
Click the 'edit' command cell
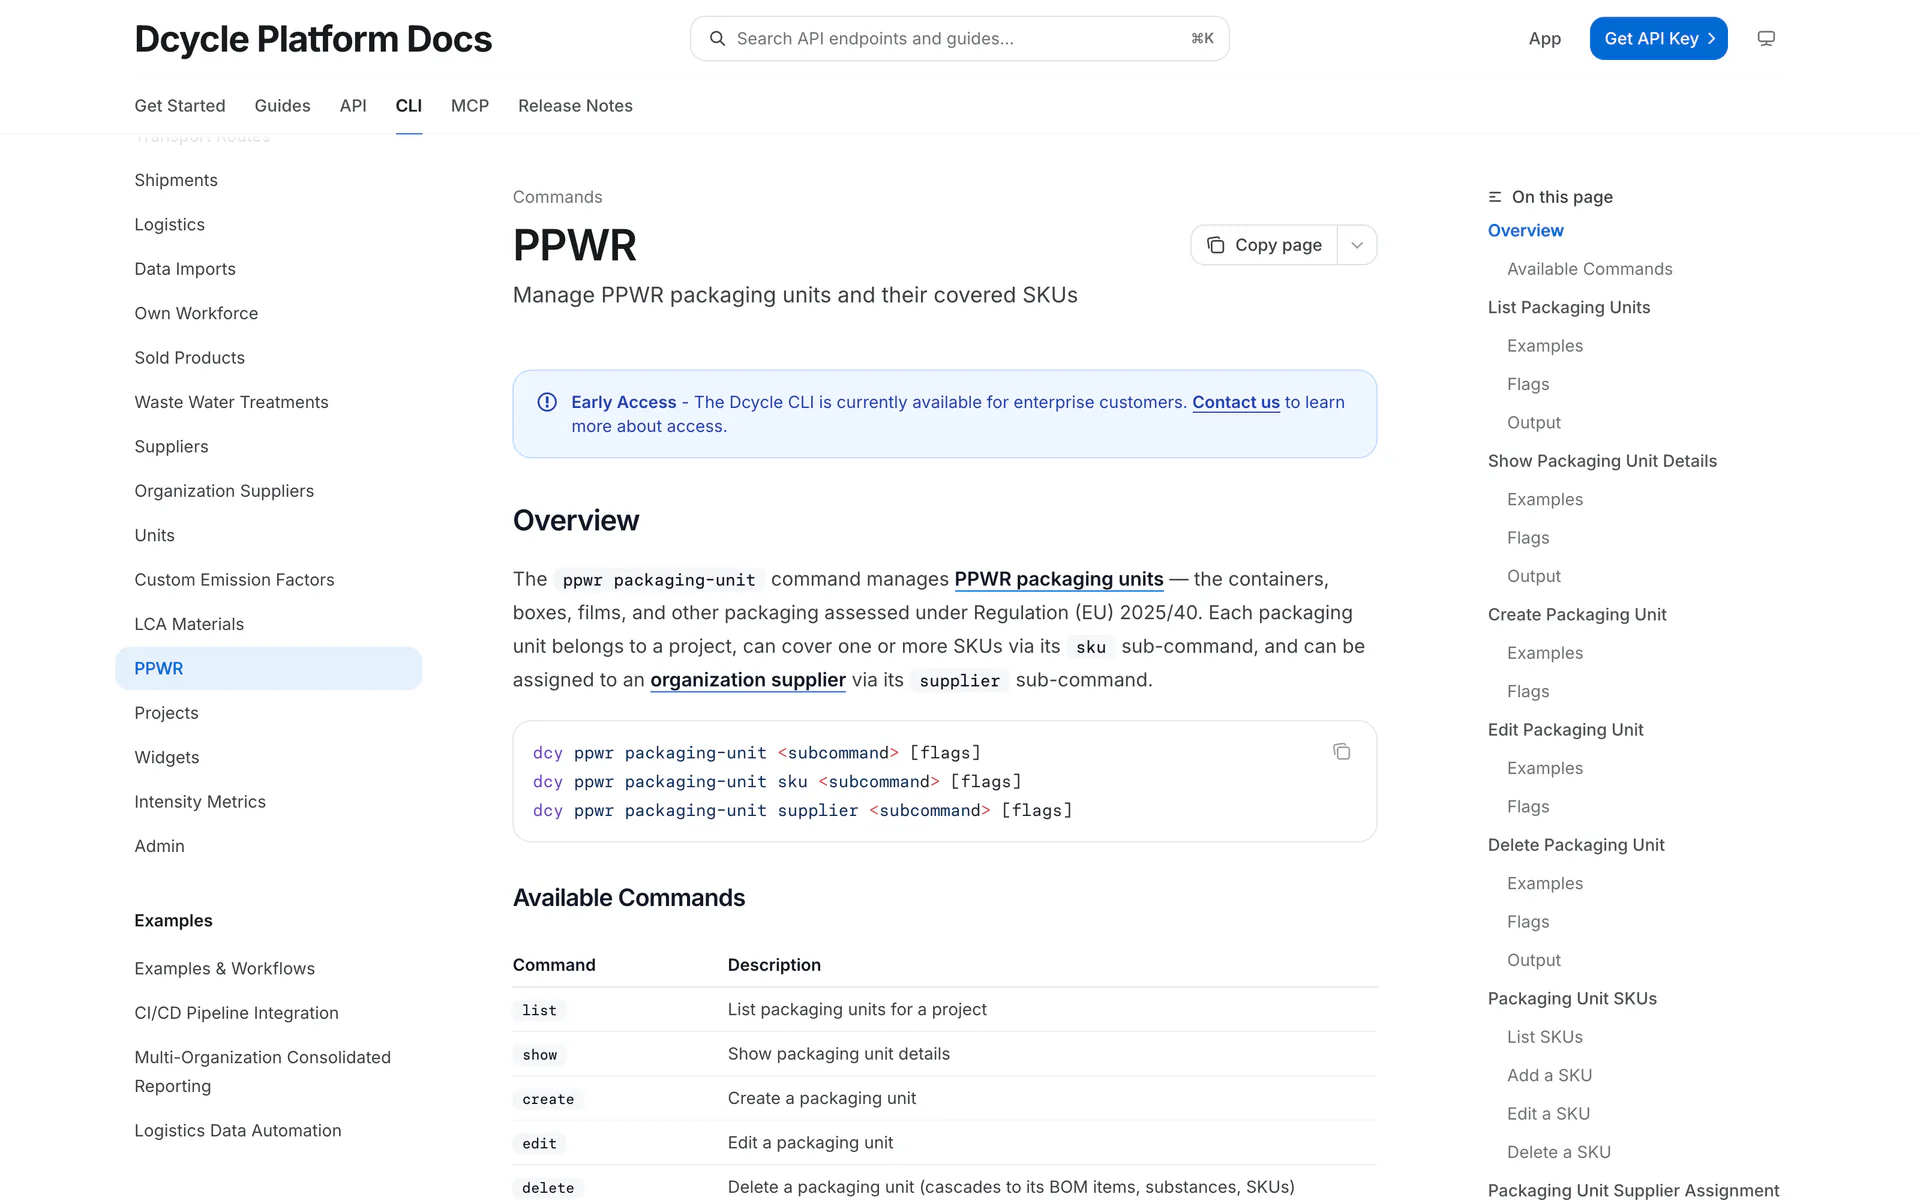[539, 1143]
